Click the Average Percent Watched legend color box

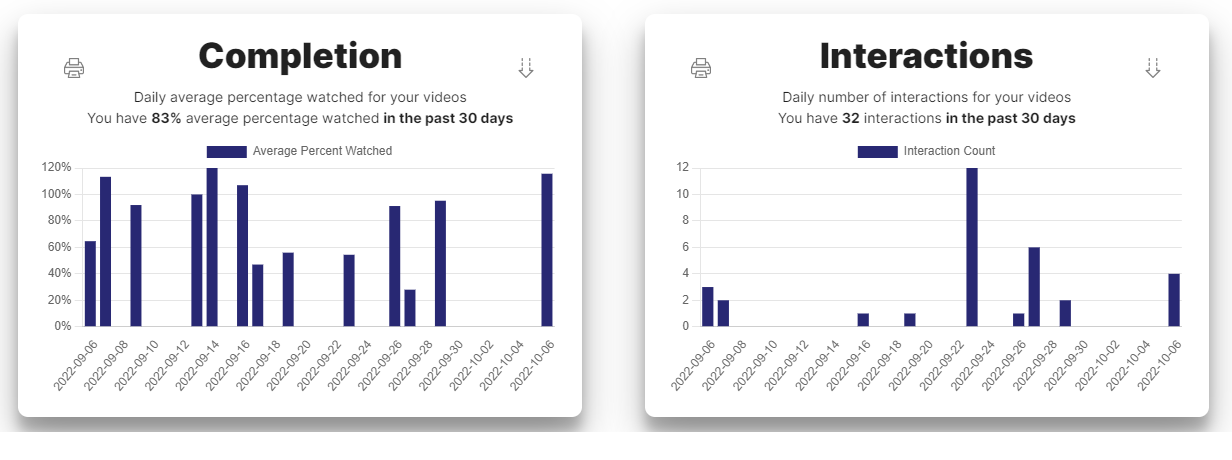(x=226, y=151)
